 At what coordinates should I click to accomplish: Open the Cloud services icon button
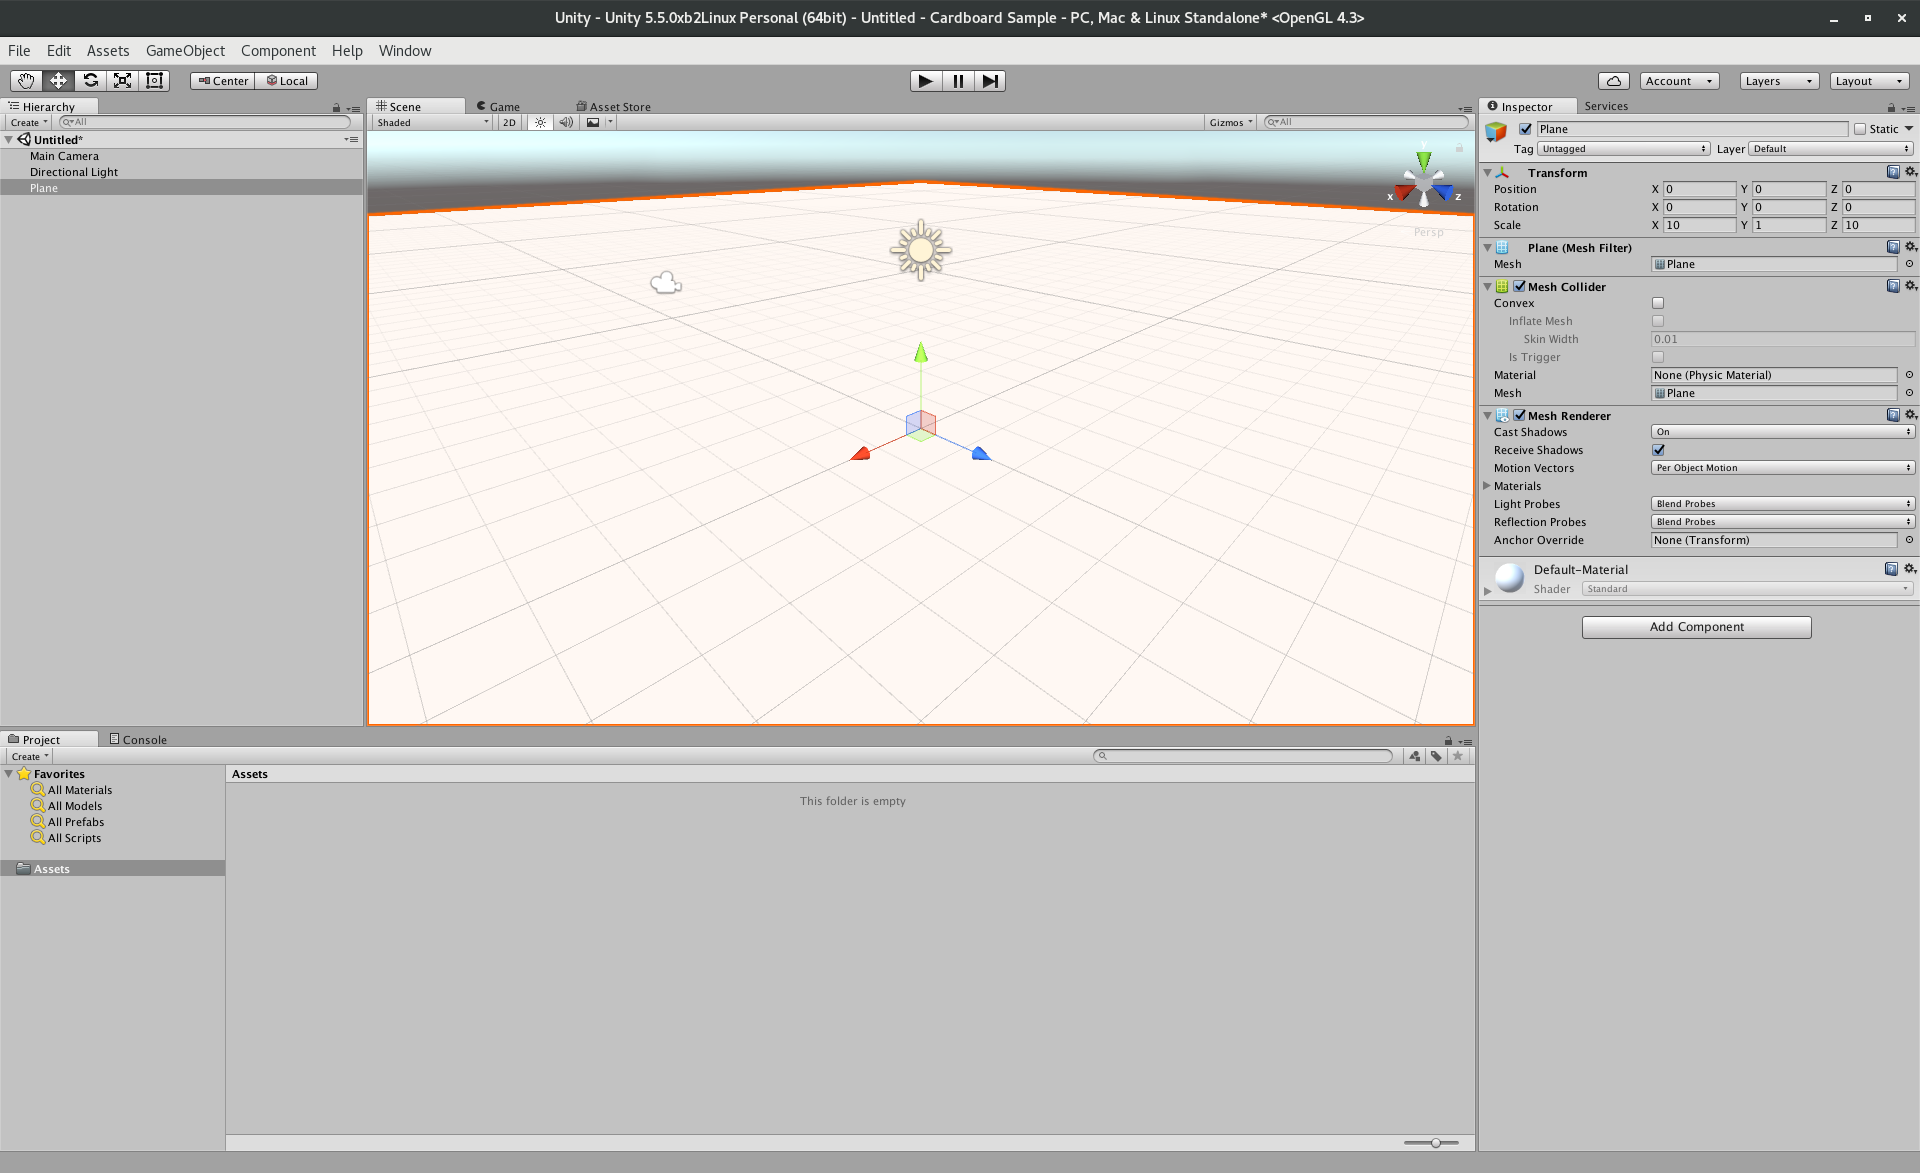click(x=1613, y=81)
